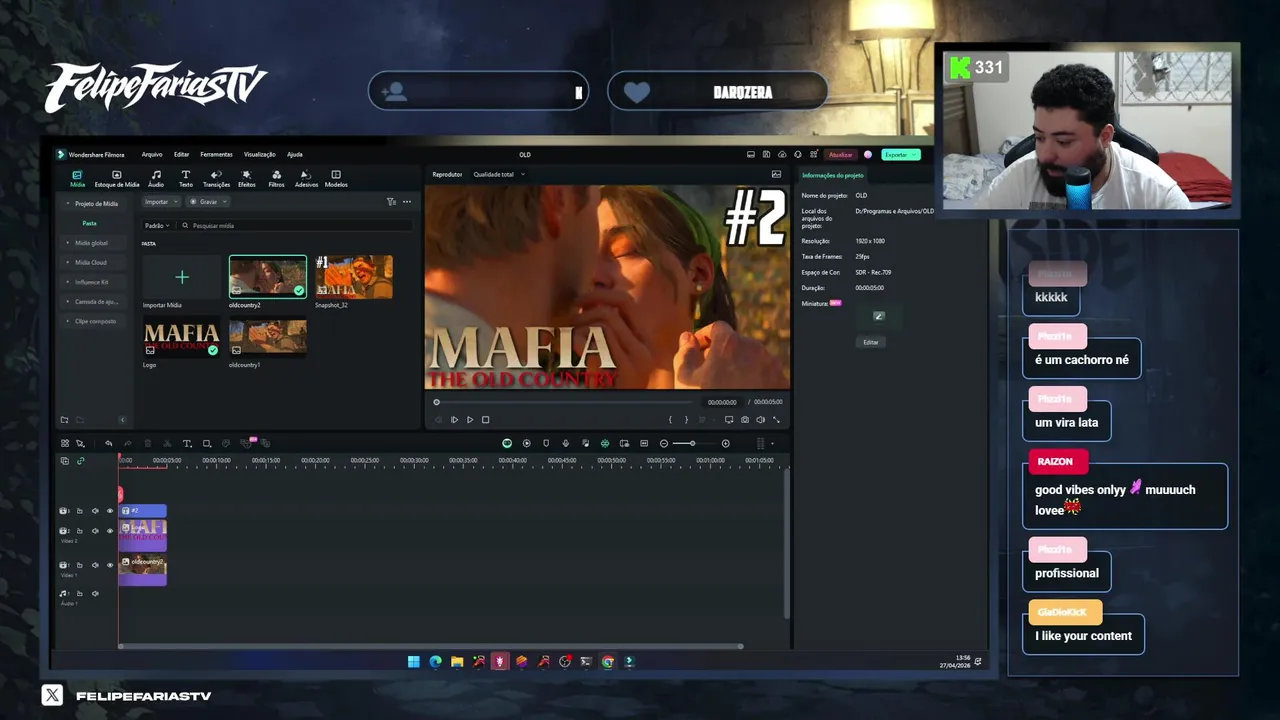Click the timeline Undo icon
Viewport: 1280px width, 720px height.
(x=108, y=443)
